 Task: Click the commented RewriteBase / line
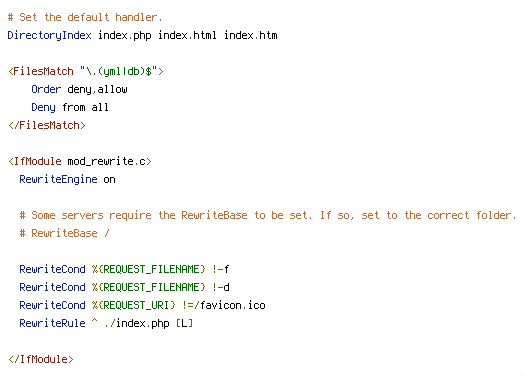point(64,233)
